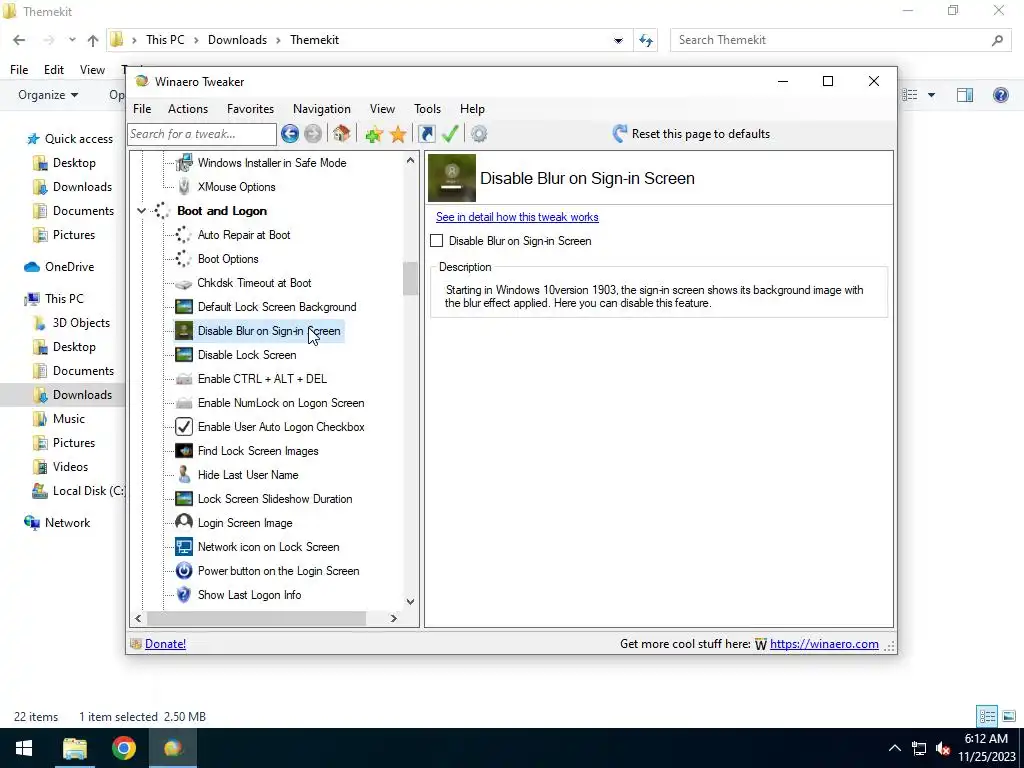Open Explorer recent locations dropdown arrow
Screen dimensions: 1024x768
tap(72, 40)
